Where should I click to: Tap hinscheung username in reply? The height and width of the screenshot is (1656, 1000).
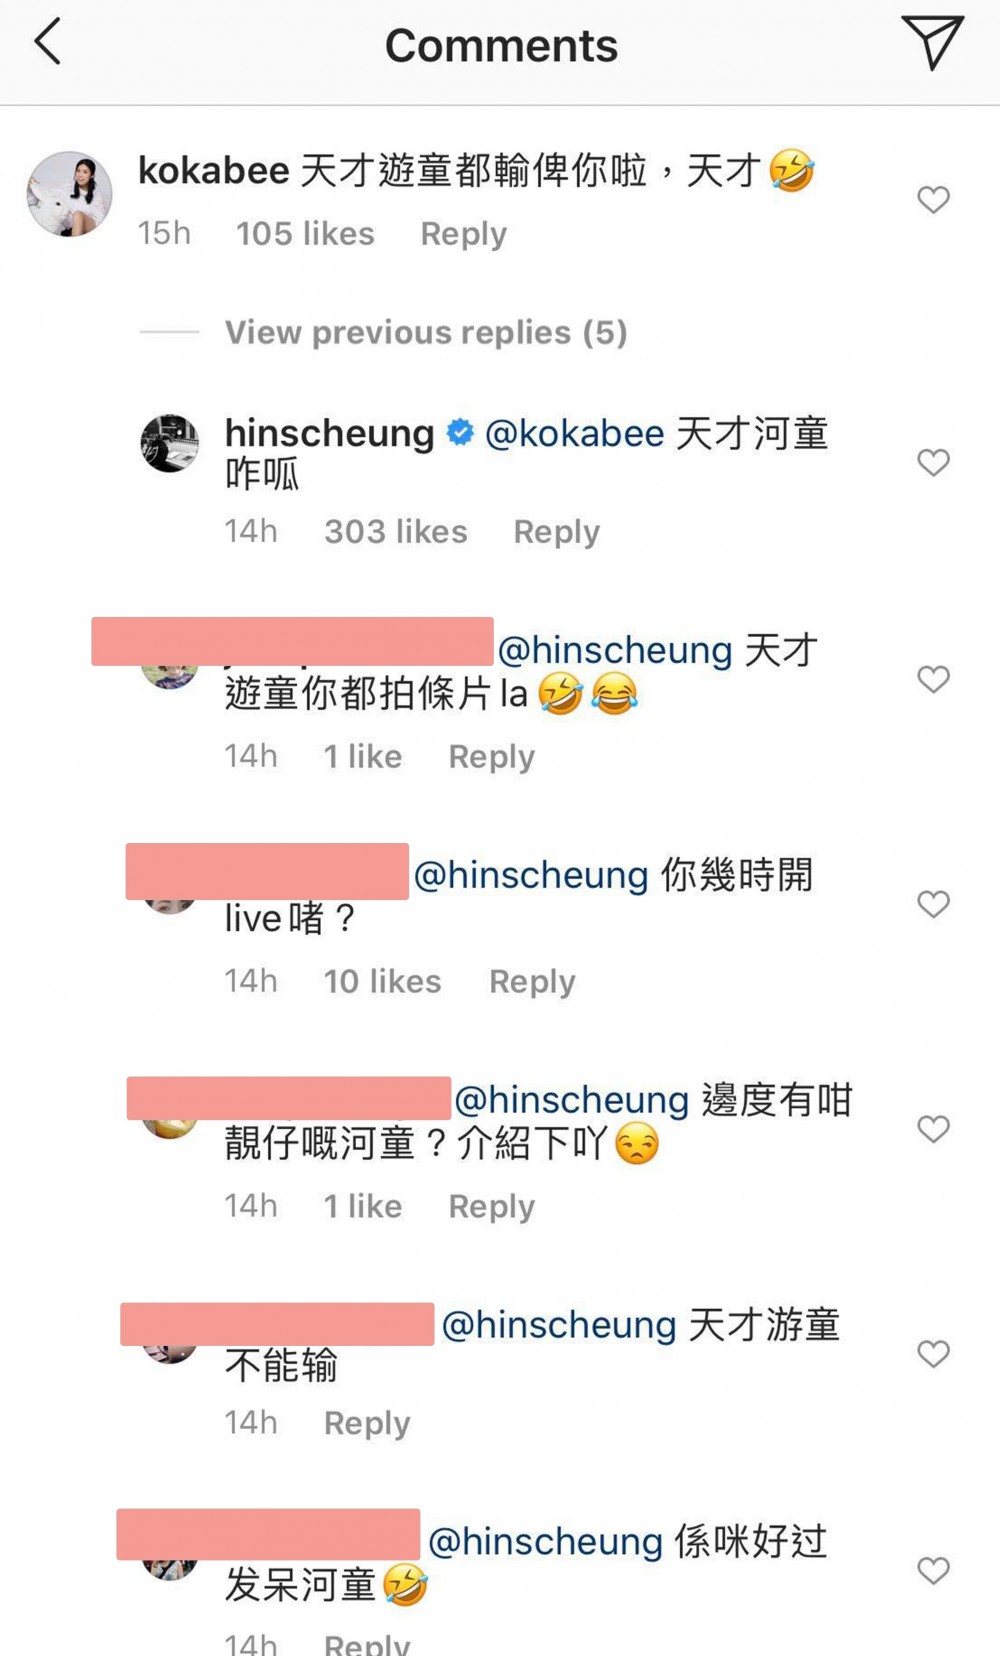click(329, 434)
